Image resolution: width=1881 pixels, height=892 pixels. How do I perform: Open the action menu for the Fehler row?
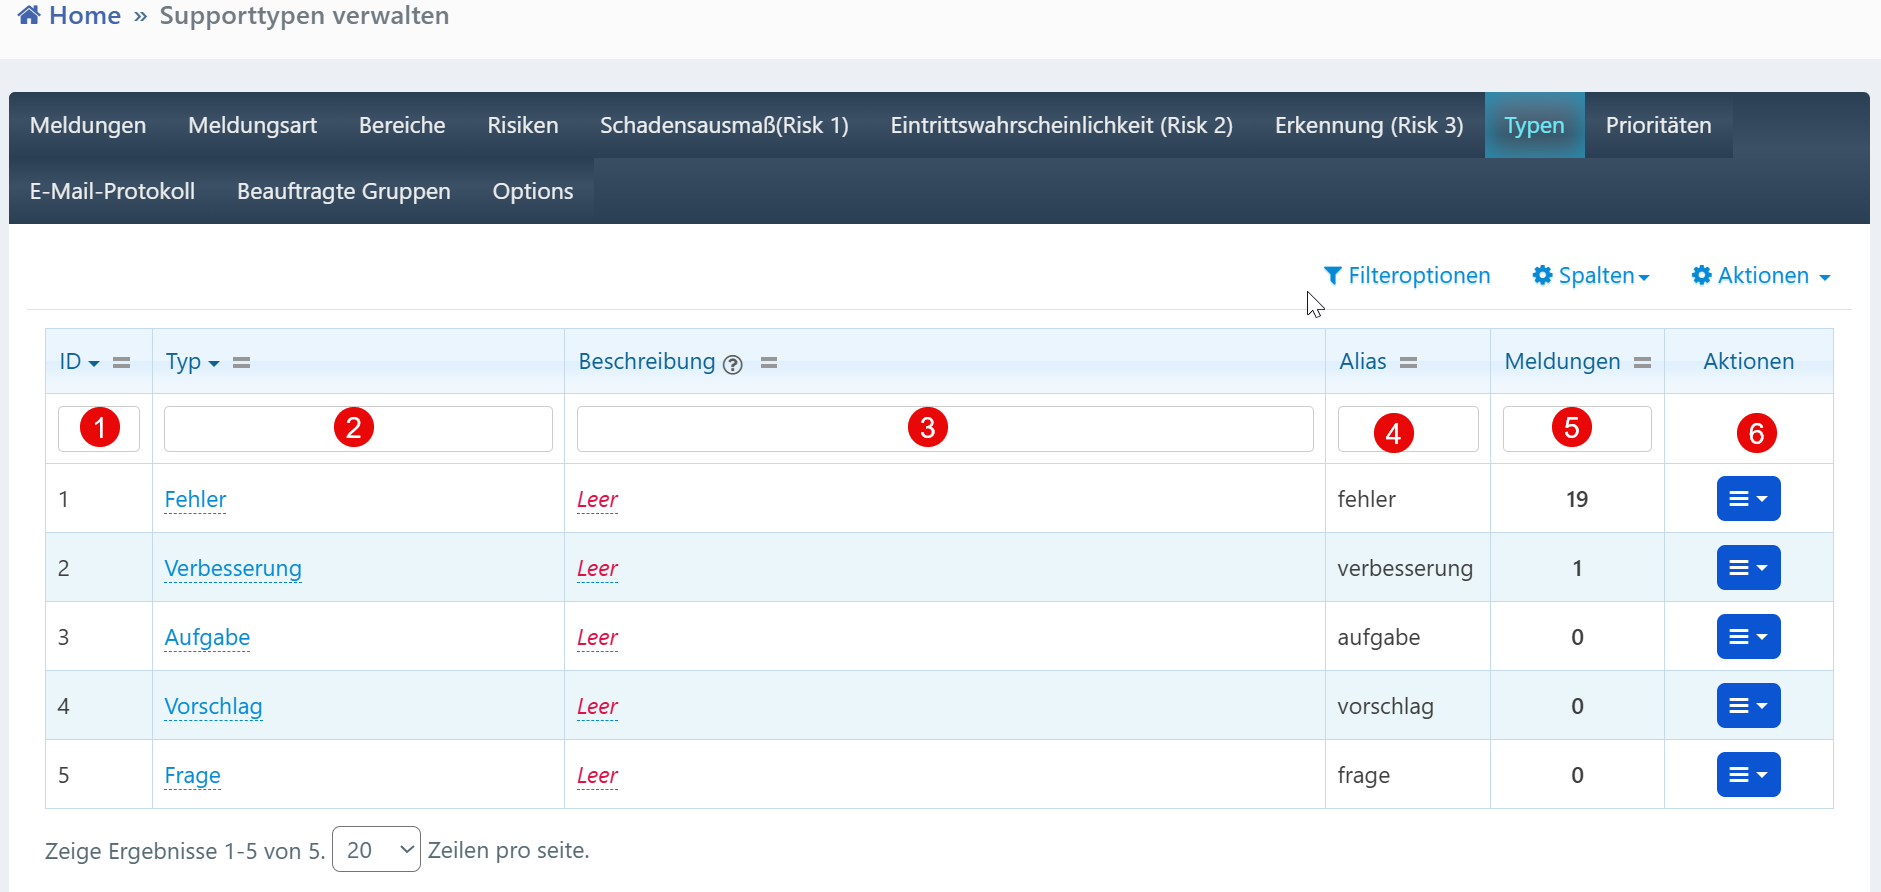[x=1748, y=499]
